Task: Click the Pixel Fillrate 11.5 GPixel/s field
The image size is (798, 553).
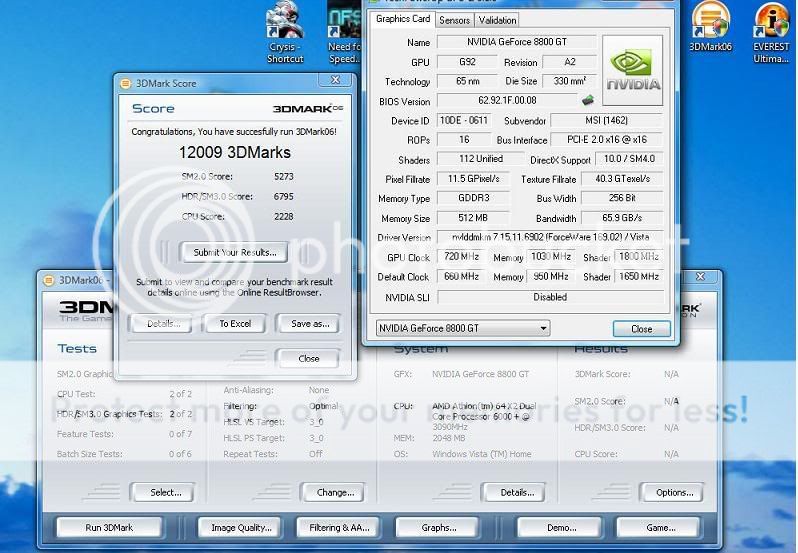Action: click(473, 179)
